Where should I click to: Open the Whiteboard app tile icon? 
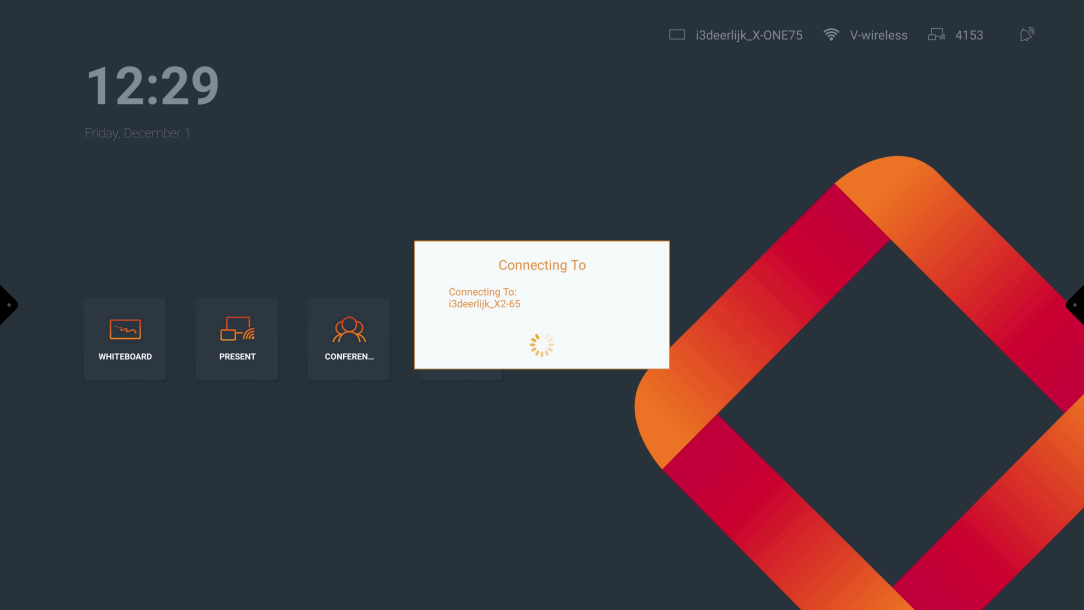tap(125, 329)
